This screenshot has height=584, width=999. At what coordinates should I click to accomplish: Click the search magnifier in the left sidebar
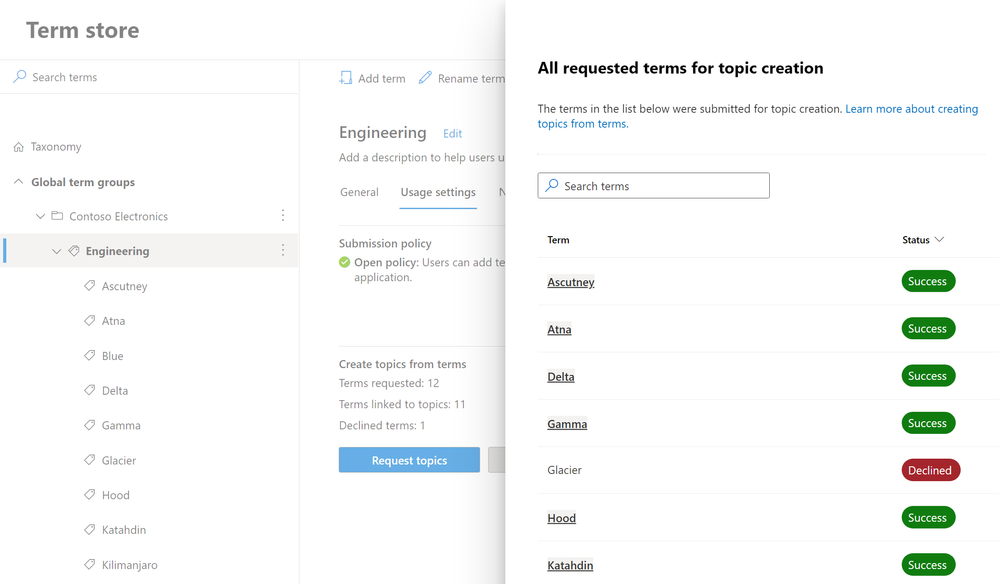(x=18, y=76)
